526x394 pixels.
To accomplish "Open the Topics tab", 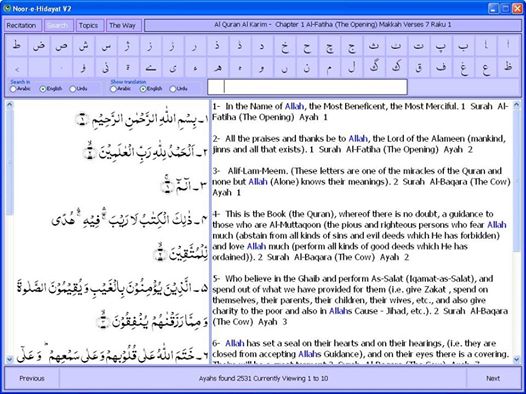I will (x=90, y=25).
